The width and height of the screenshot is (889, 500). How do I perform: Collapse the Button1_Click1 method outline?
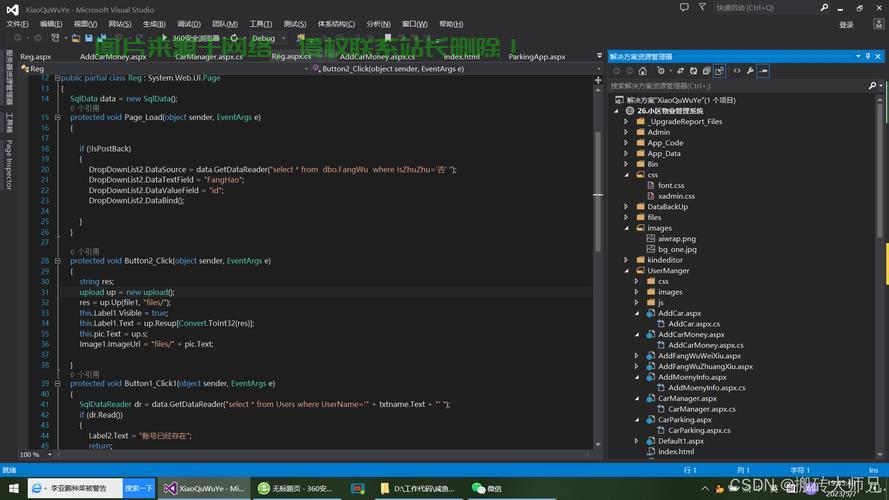[x=57, y=384]
